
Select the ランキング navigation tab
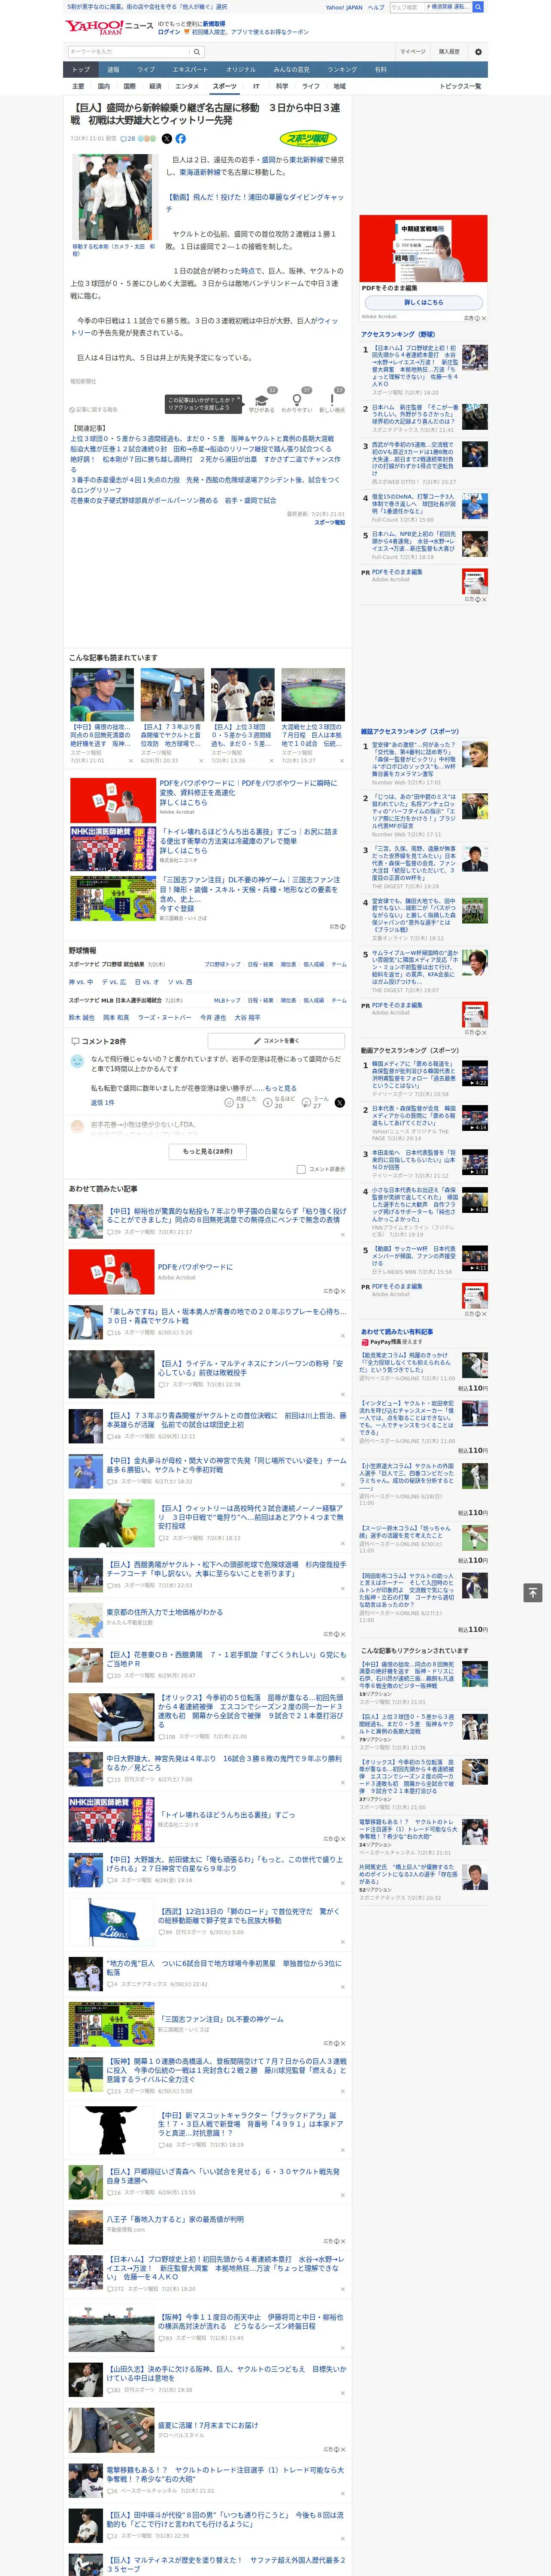tap(342, 69)
